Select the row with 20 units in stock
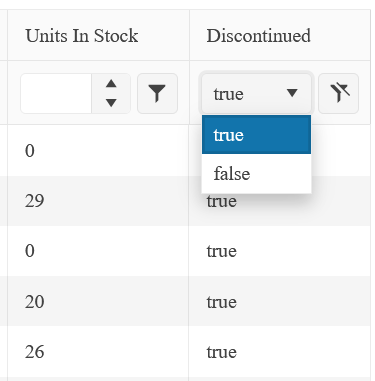The height and width of the screenshot is (381, 375). click(185, 301)
